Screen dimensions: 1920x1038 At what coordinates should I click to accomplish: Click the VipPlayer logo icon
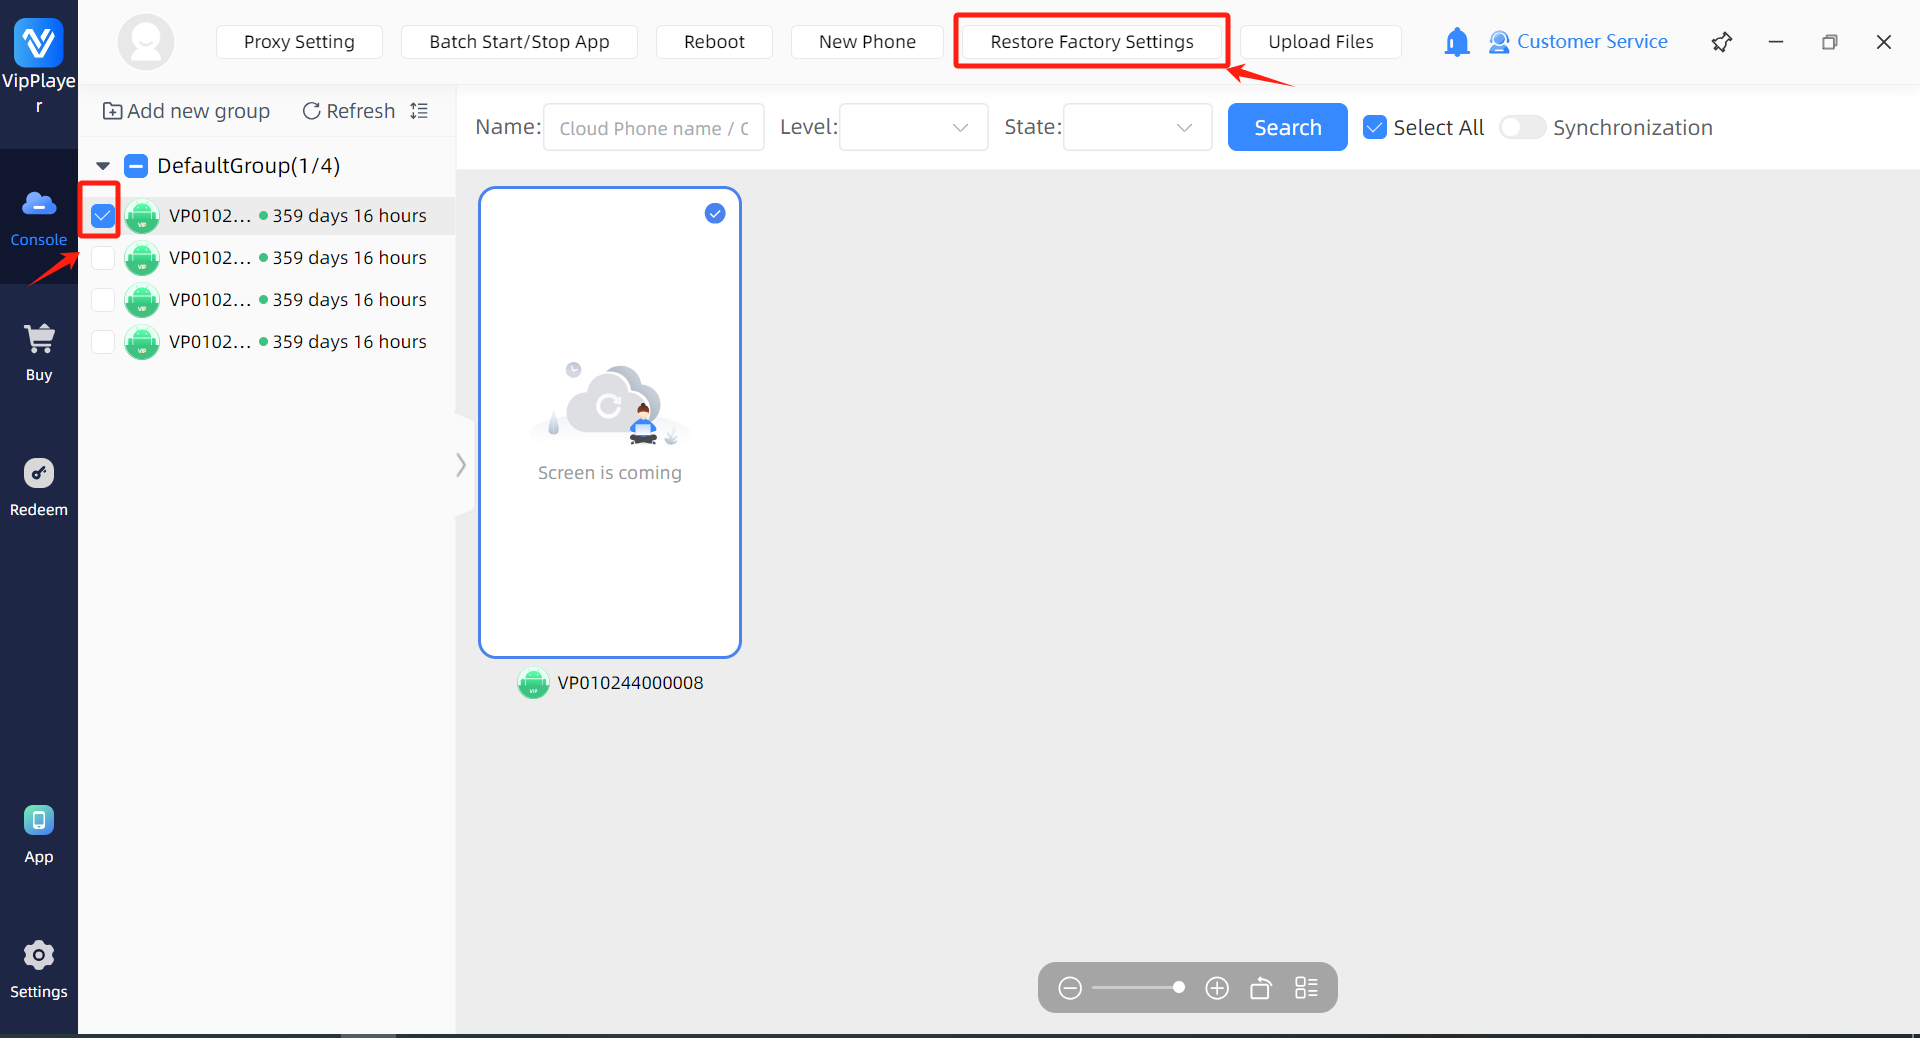(x=38, y=42)
